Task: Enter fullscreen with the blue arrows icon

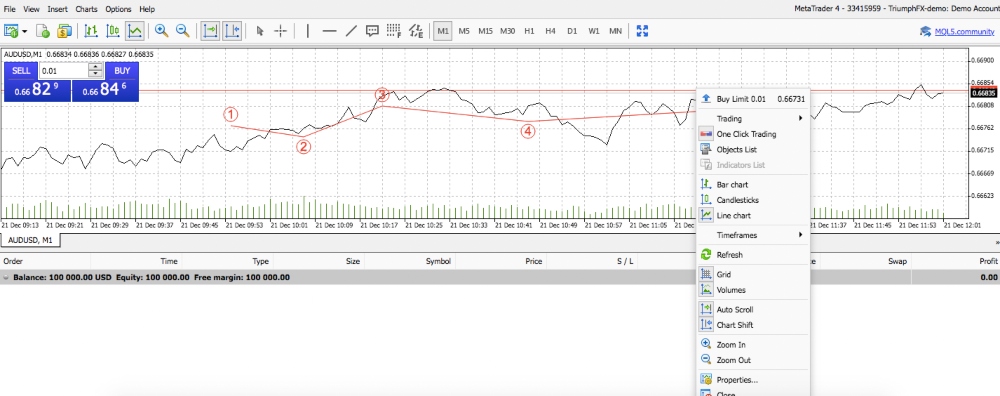Action: point(642,31)
